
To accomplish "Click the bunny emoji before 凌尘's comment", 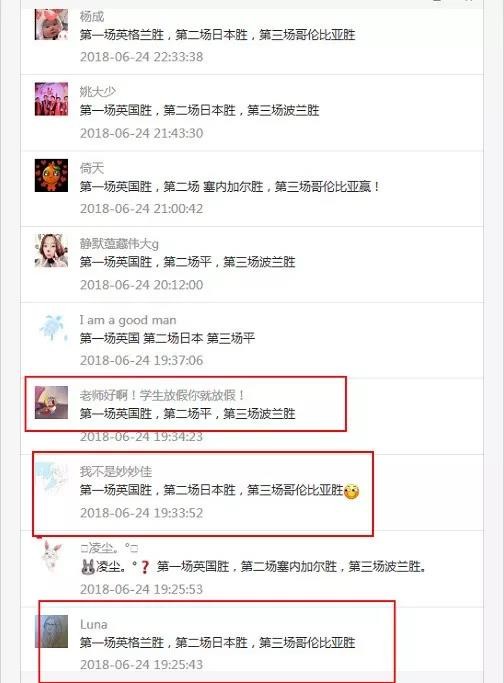I will 88,567.
